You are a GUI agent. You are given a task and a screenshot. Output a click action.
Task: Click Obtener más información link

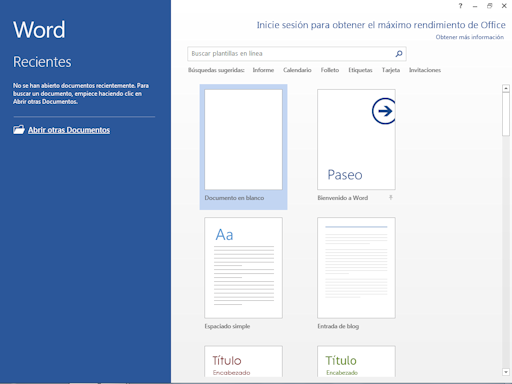tap(470, 37)
